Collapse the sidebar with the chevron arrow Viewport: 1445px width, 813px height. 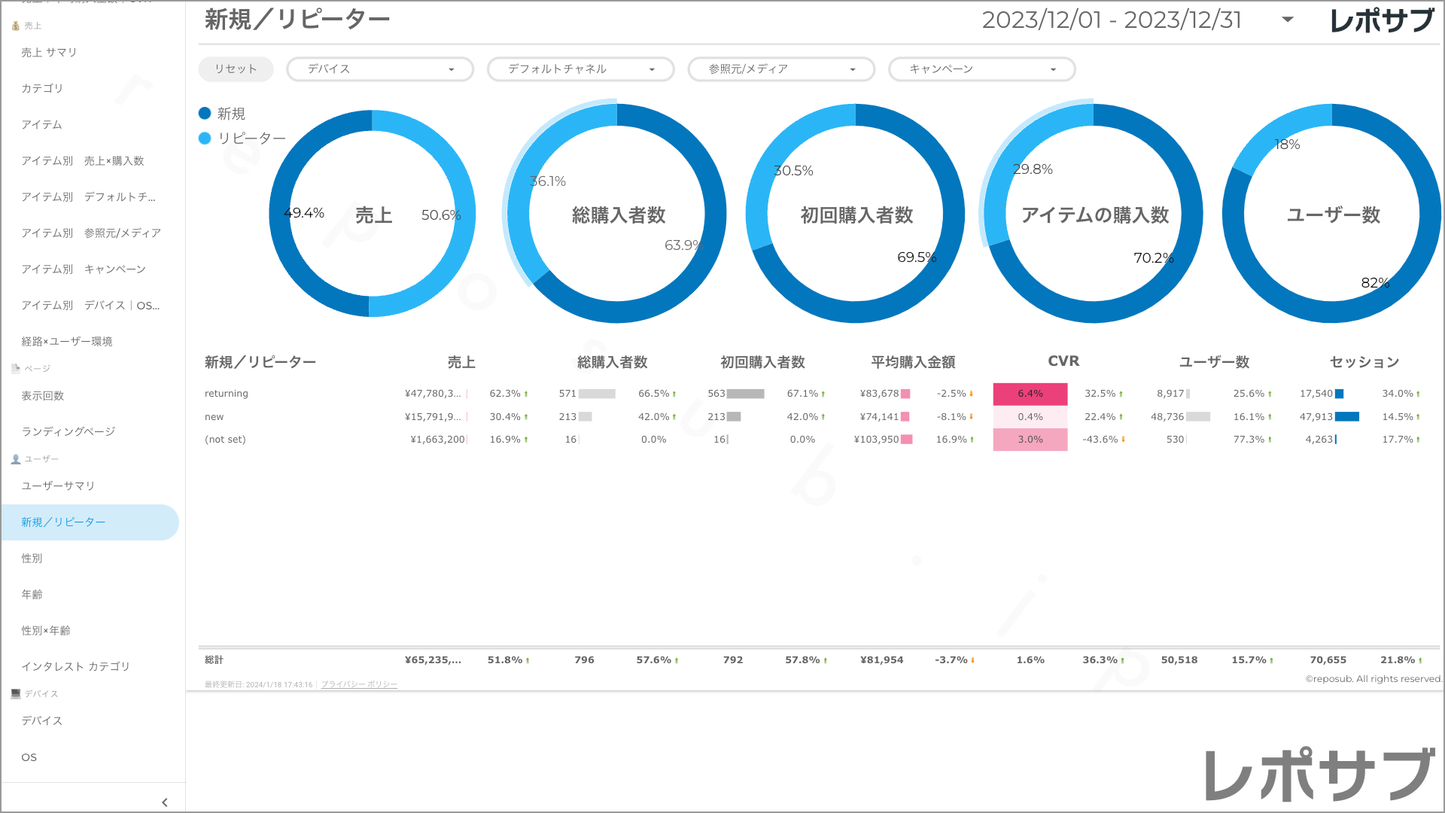[x=165, y=802]
